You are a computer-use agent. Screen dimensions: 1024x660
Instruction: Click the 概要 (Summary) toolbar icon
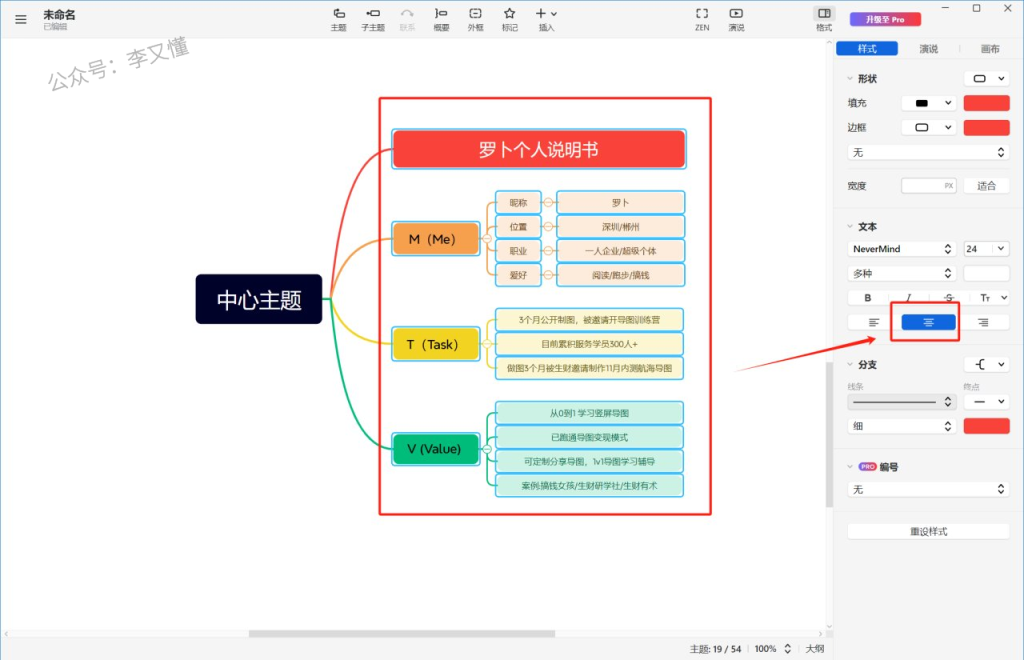441,18
